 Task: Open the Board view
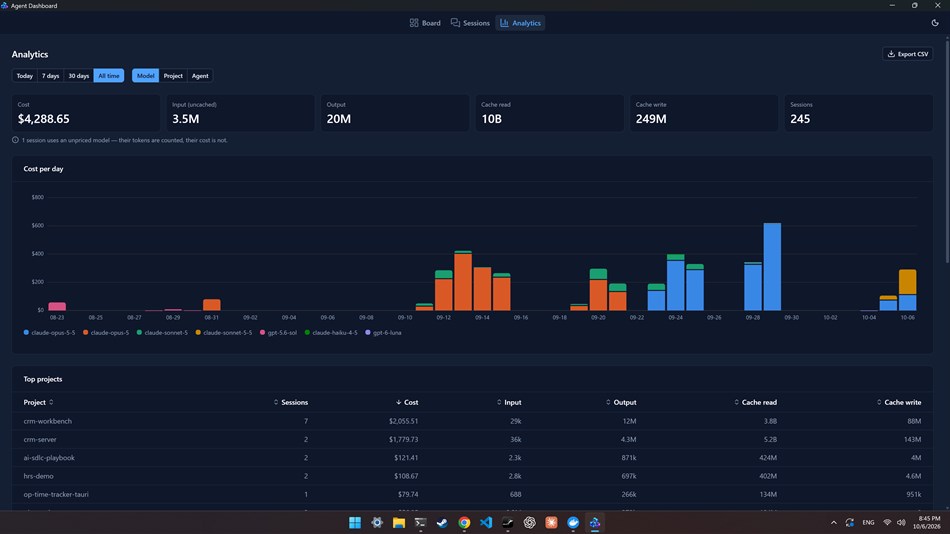pos(425,23)
